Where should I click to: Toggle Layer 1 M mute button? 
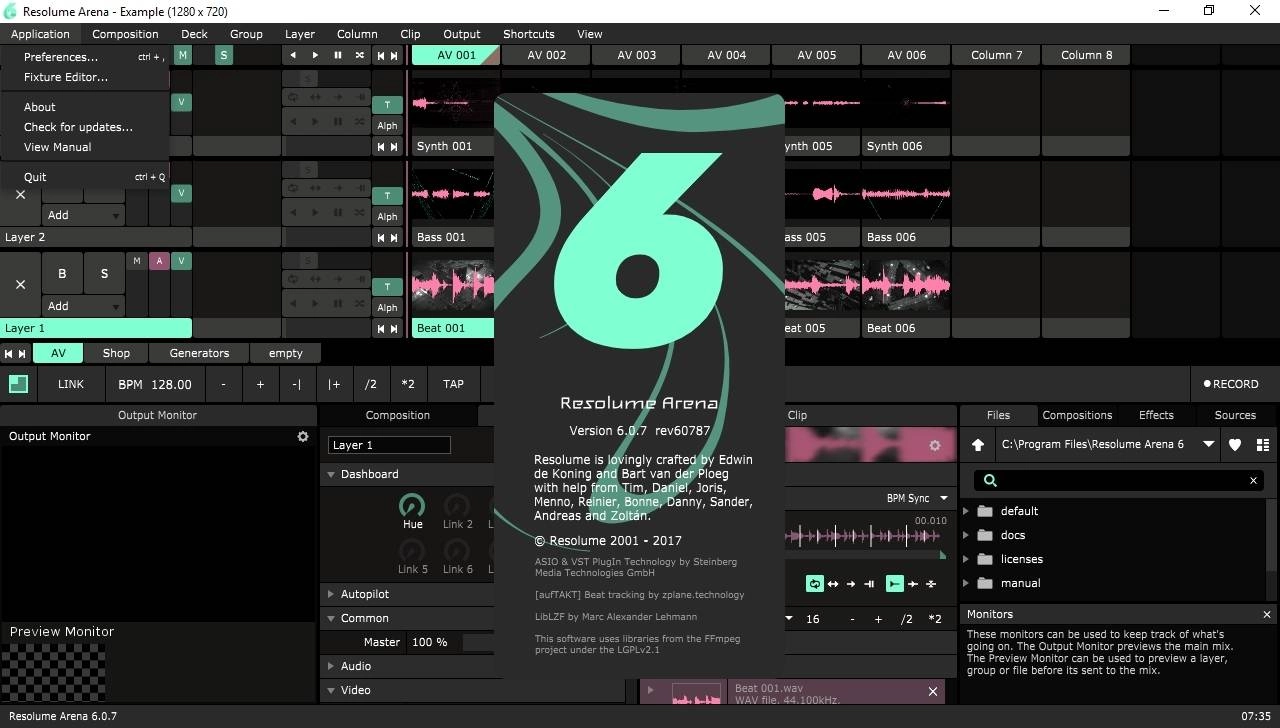pos(137,261)
